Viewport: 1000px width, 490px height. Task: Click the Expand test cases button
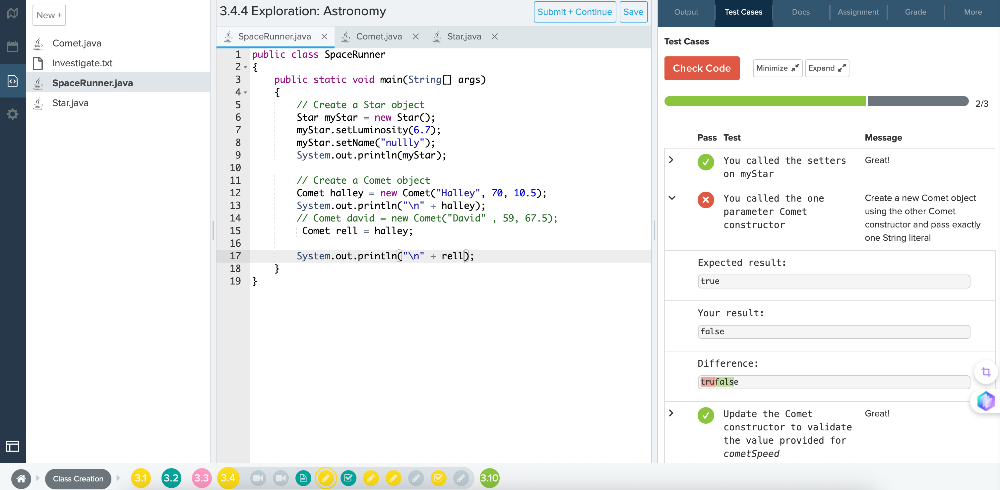(x=827, y=68)
